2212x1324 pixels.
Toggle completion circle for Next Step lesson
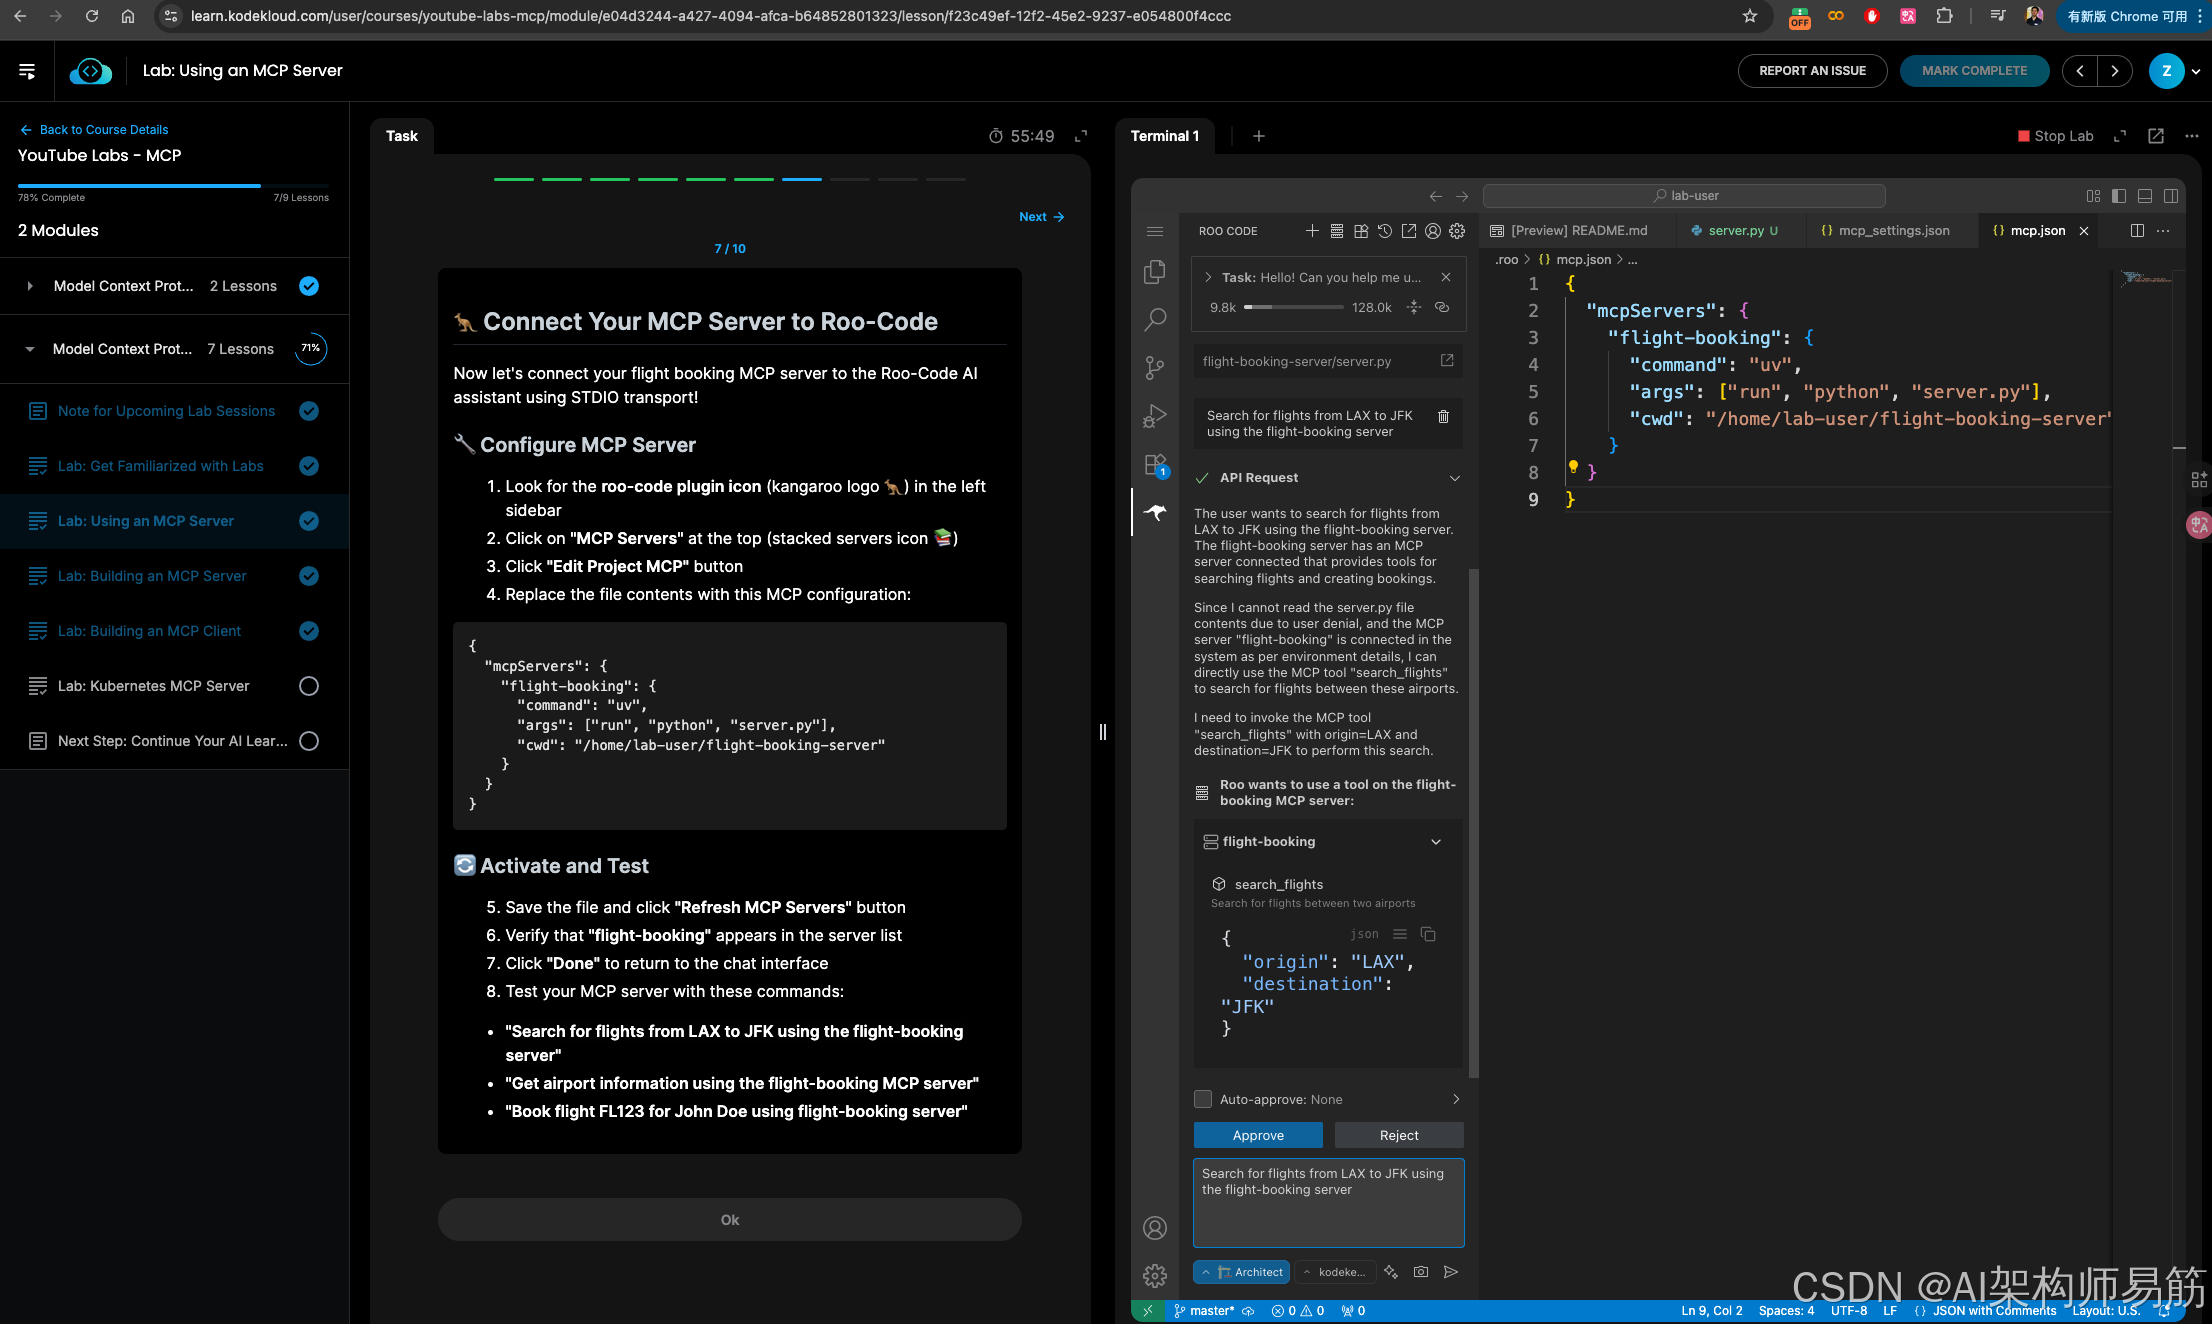coord(309,741)
